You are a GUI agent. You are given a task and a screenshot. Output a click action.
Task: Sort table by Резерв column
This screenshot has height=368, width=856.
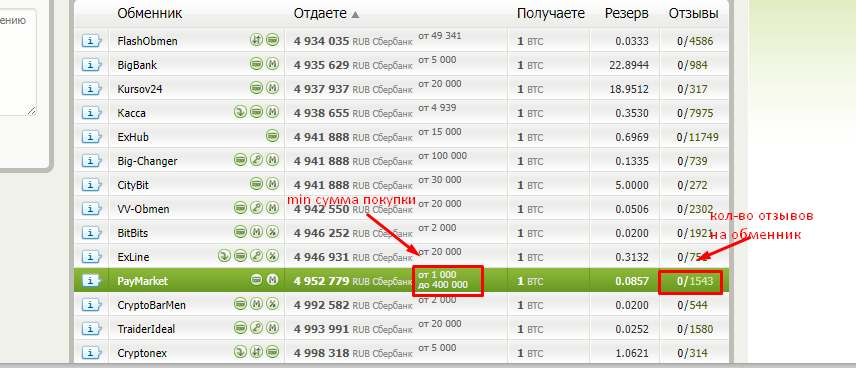click(627, 14)
